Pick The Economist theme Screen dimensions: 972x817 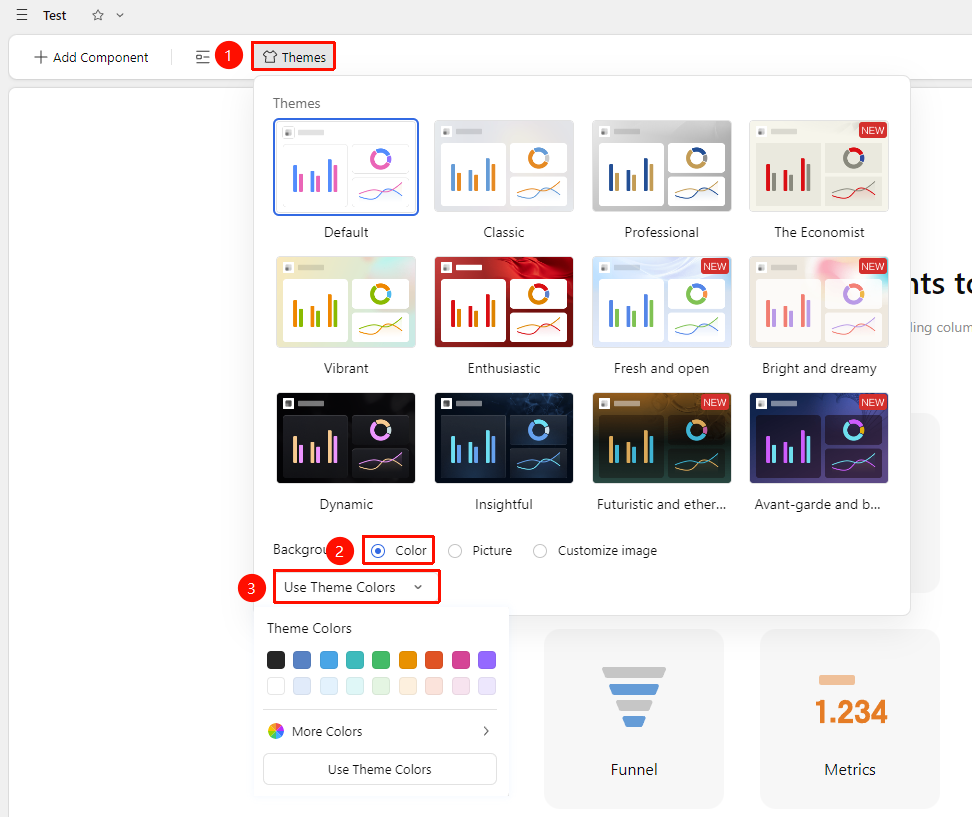pyautogui.click(x=819, y=166)
